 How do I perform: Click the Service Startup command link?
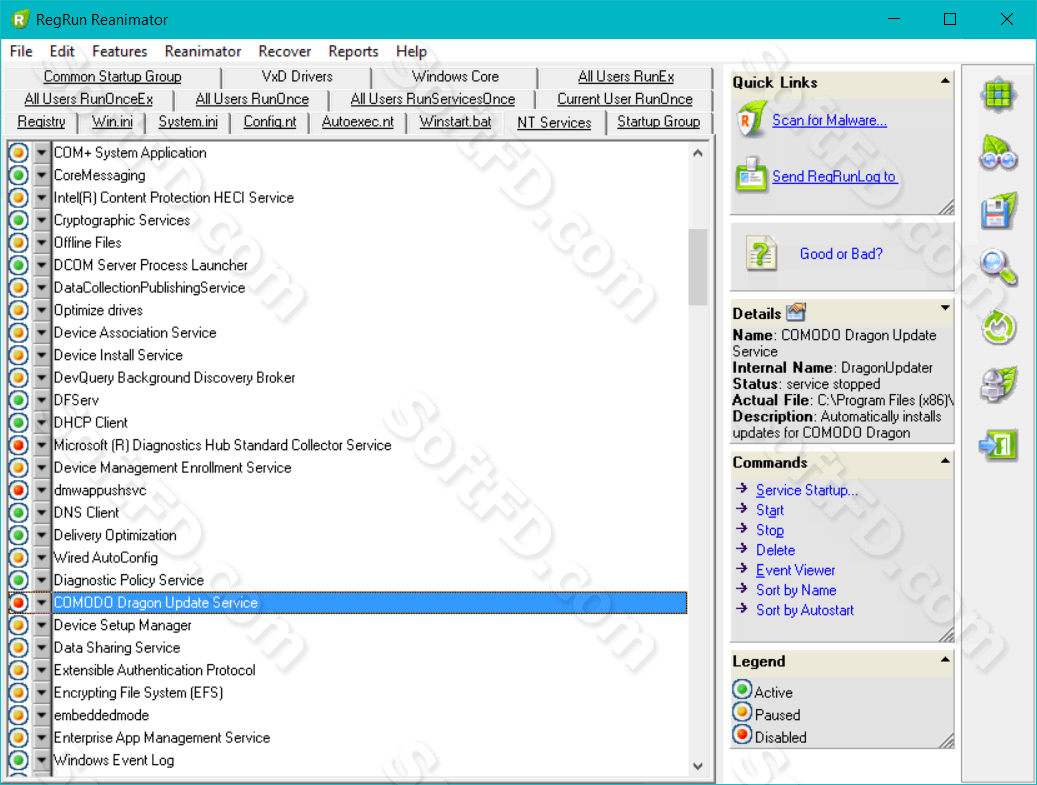pos(807,490)
